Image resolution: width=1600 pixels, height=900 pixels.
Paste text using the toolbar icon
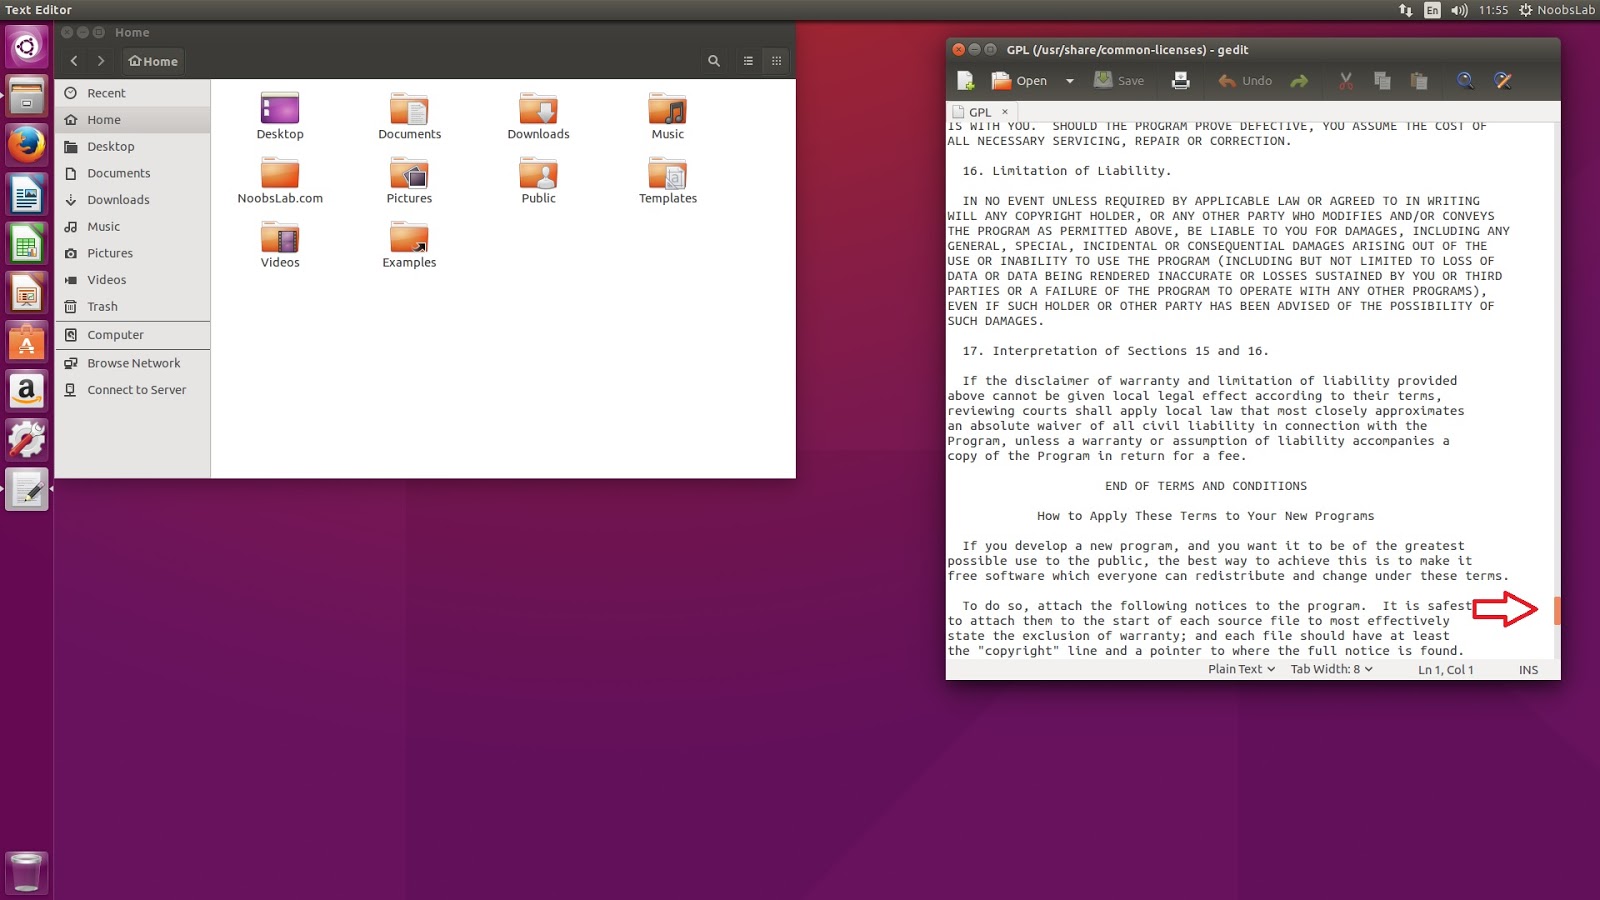pyautogui.click(x=1419, y=81)
